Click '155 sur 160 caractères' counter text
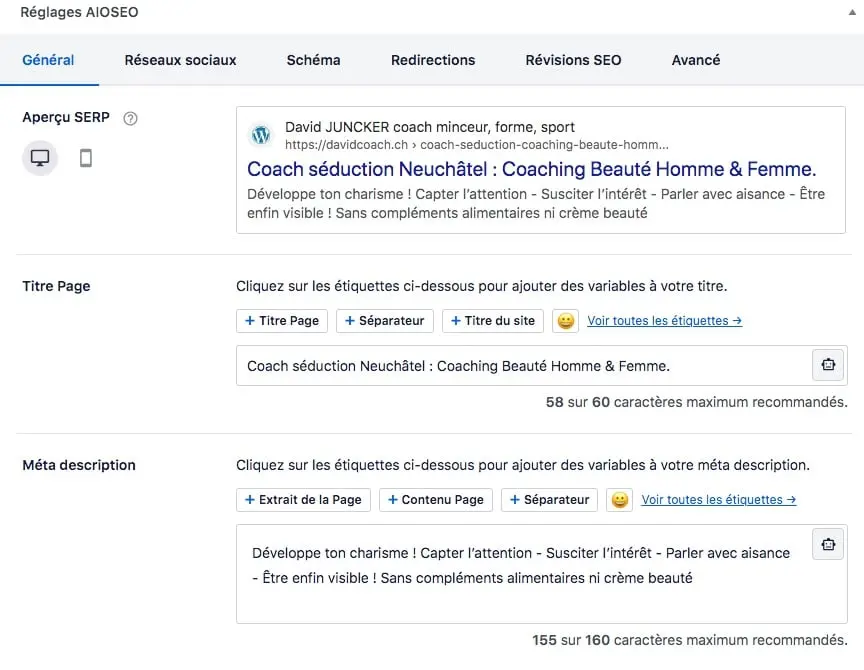 (x=690, y=640)
